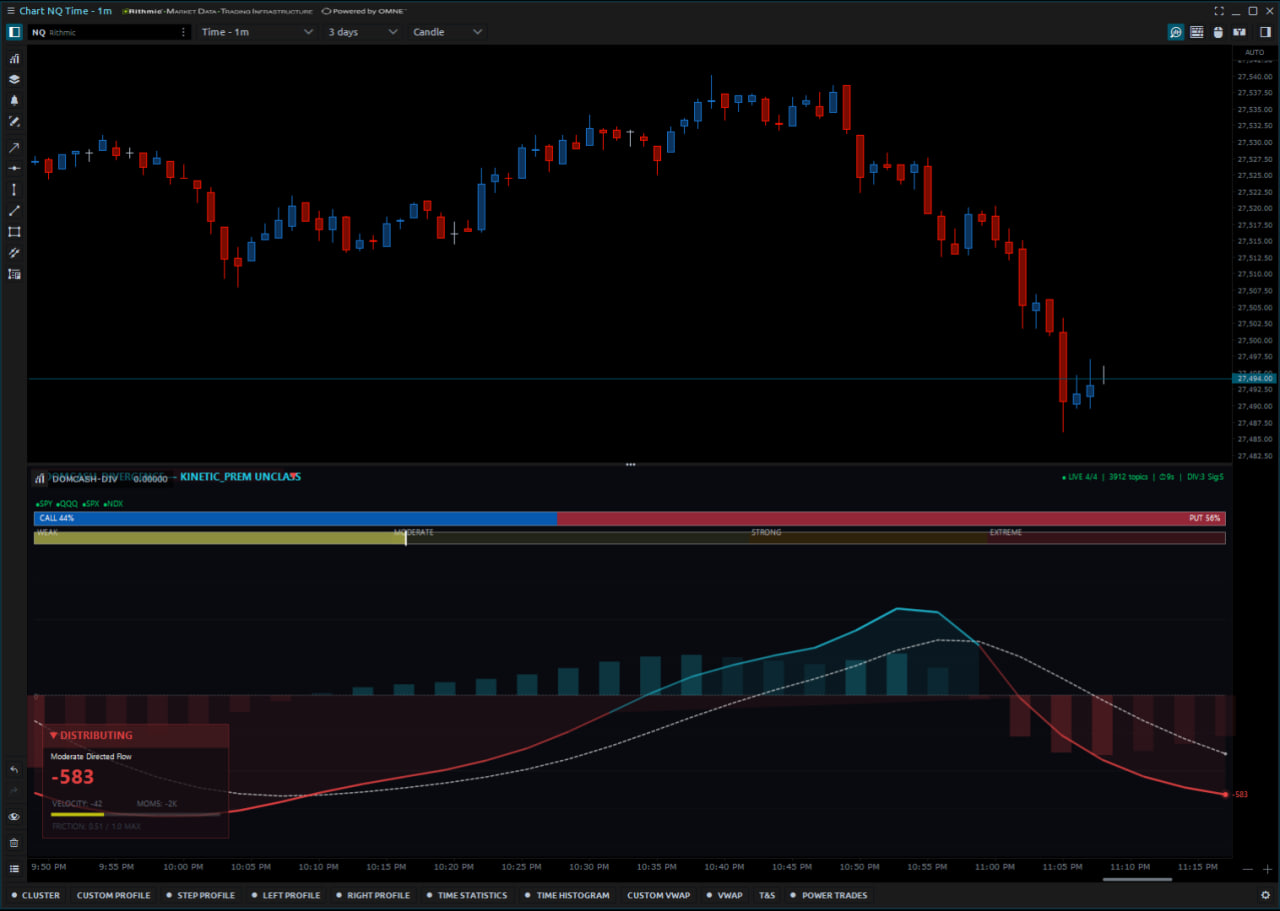
Task: Delete drawings with the trash icon
Action: [14, 842]
